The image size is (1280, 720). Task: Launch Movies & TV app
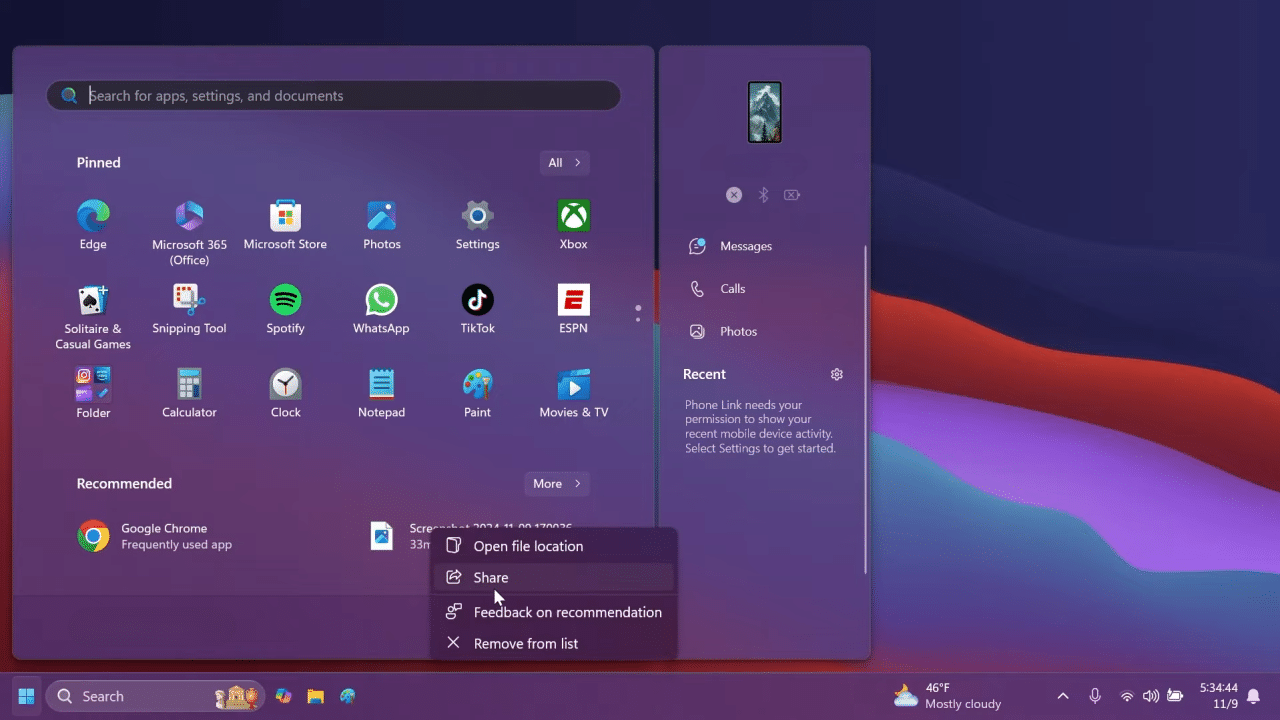(x=573, y=393)
